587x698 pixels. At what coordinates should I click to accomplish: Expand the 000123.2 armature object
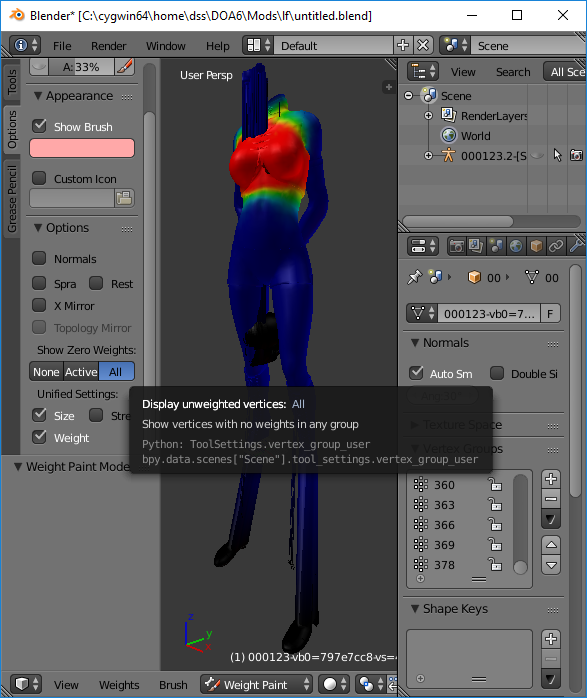tap(429, 155)
